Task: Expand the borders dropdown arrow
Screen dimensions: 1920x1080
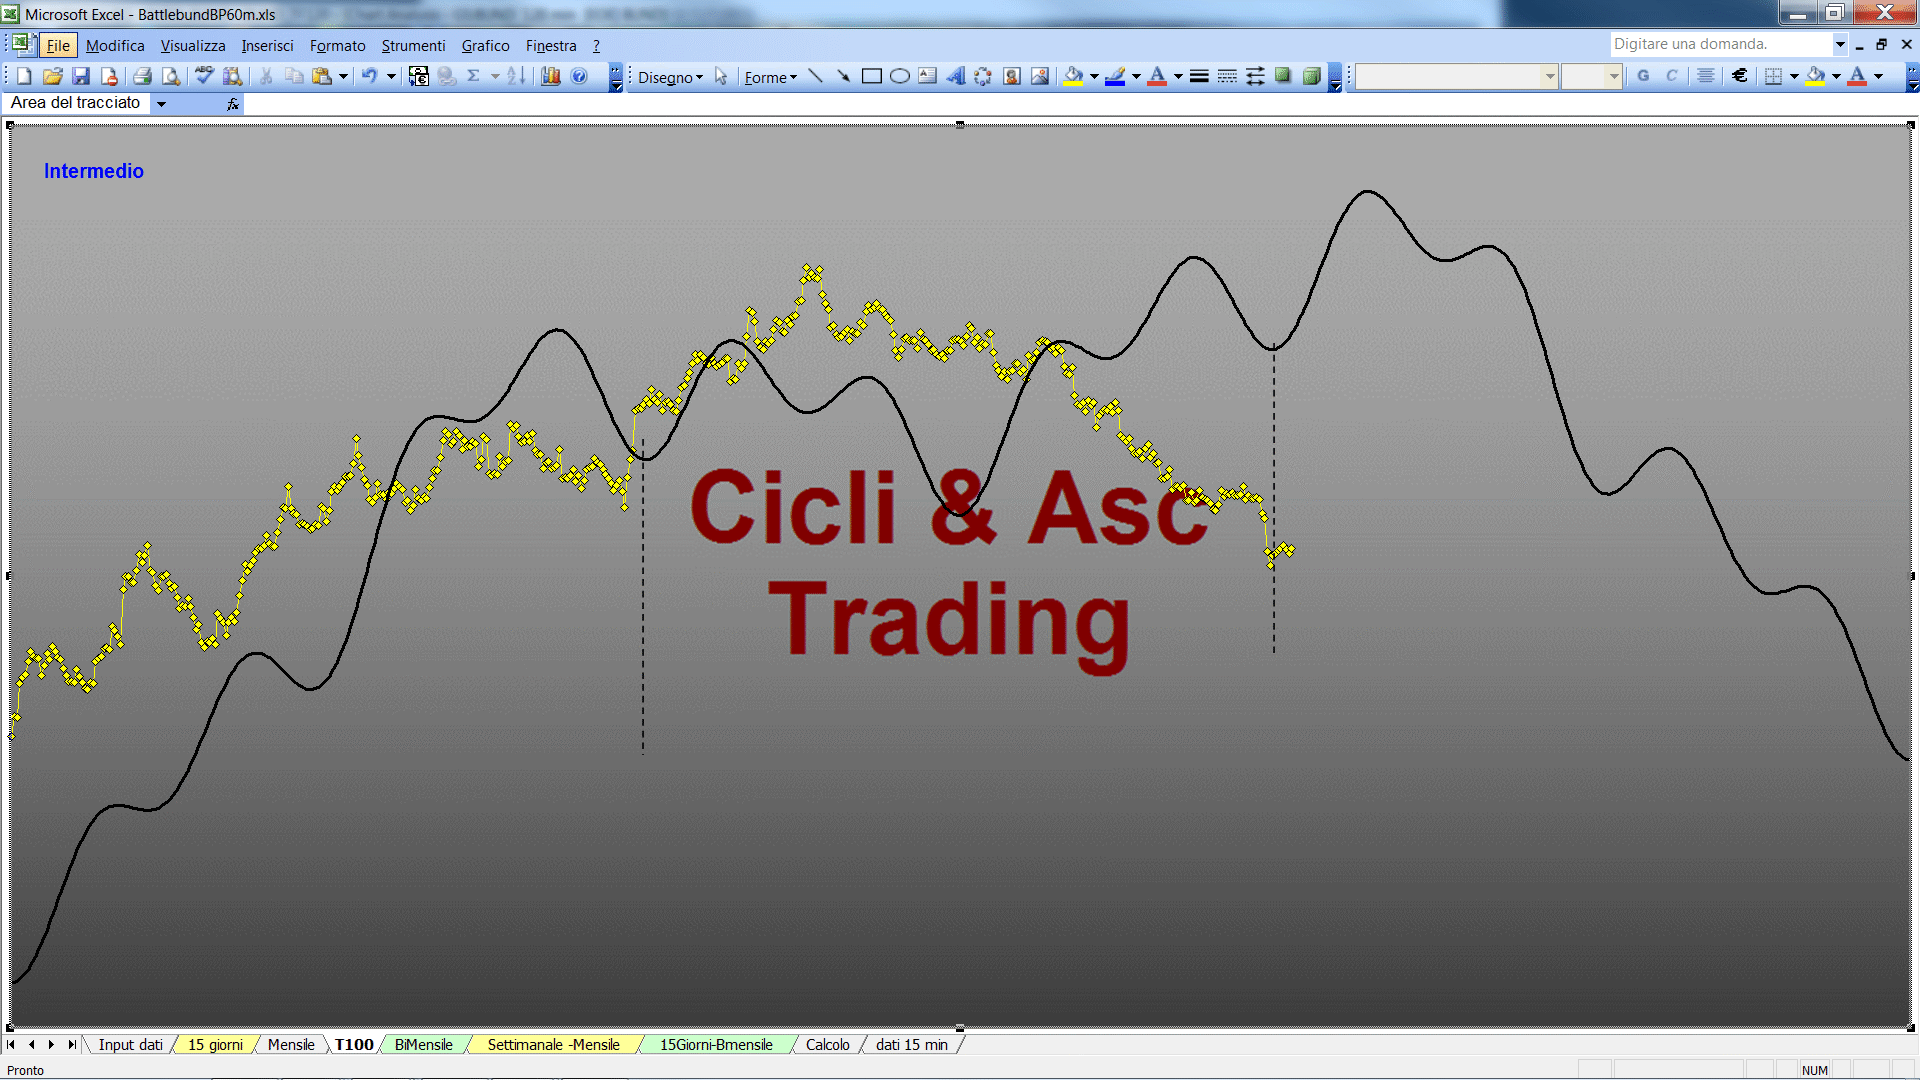Action: click(x=1794, y=76)
